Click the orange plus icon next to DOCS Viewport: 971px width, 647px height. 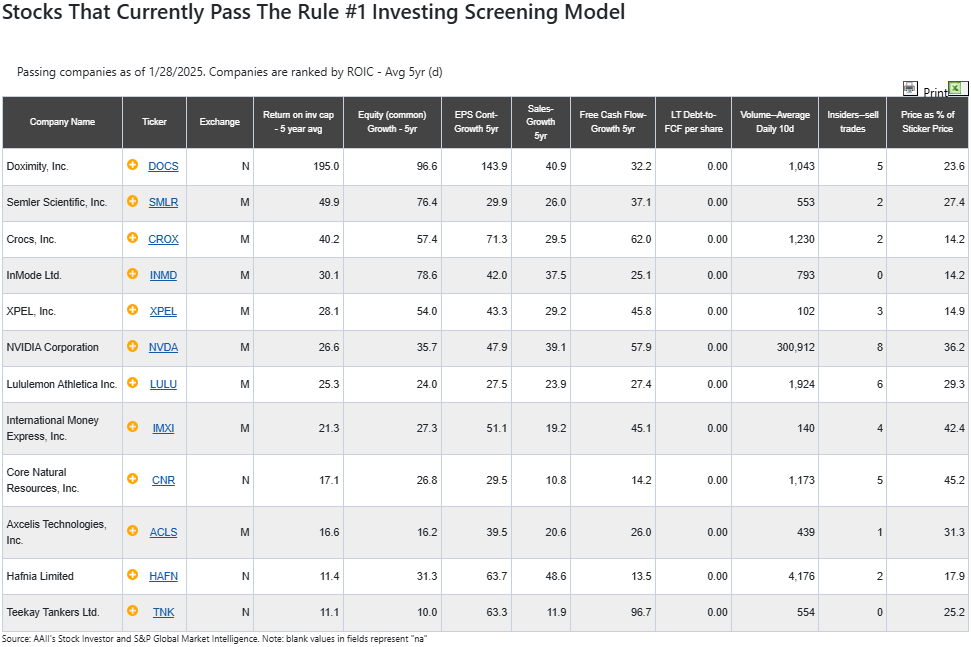(133, 165)
